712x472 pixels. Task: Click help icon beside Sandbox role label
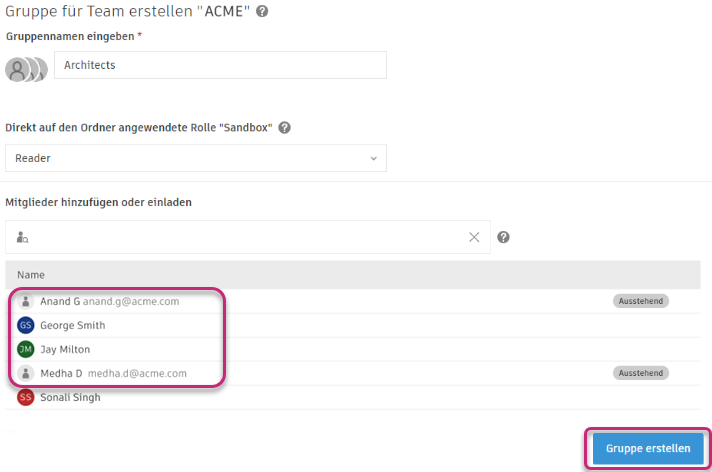pyautogui.click(x=285, y=128)
